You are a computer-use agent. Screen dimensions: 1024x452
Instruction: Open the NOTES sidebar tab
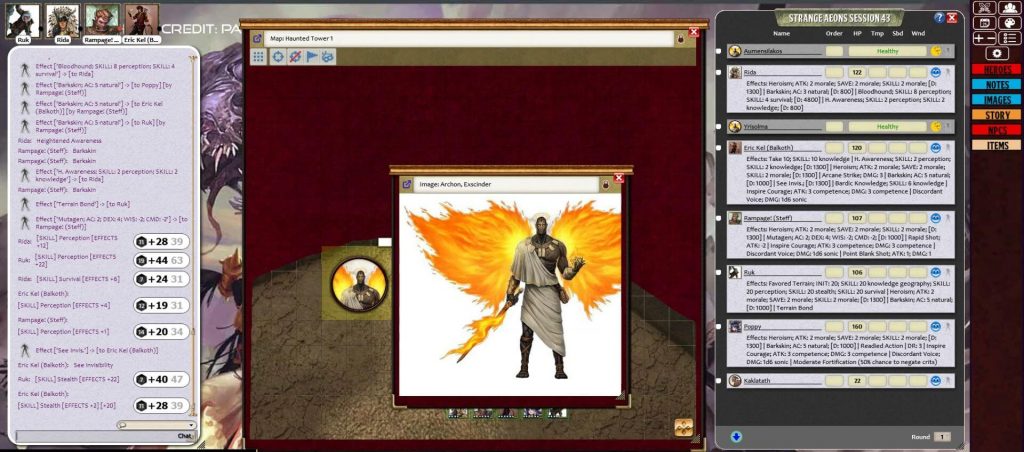[997, 85]
